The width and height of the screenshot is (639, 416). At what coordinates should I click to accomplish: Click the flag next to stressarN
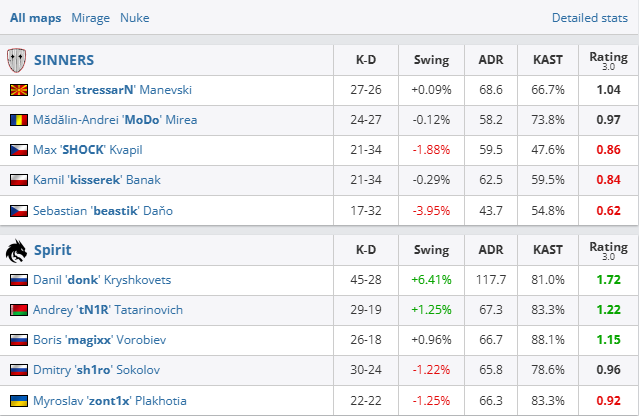(18, 90)
